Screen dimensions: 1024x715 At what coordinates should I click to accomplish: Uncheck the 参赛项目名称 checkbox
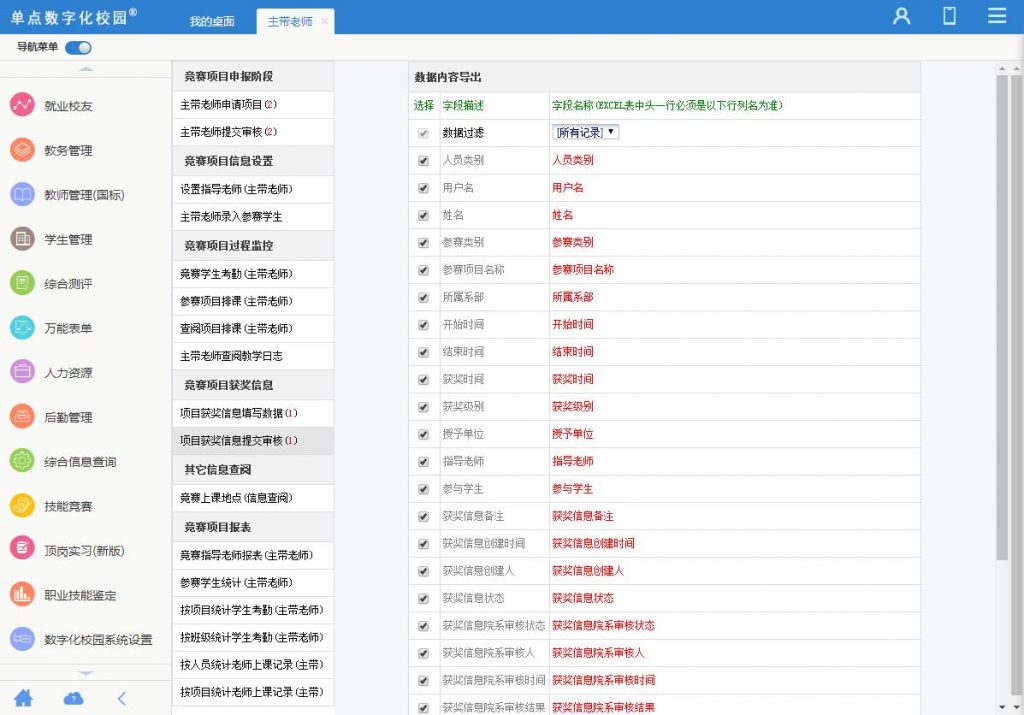click(x=423, y=270)
